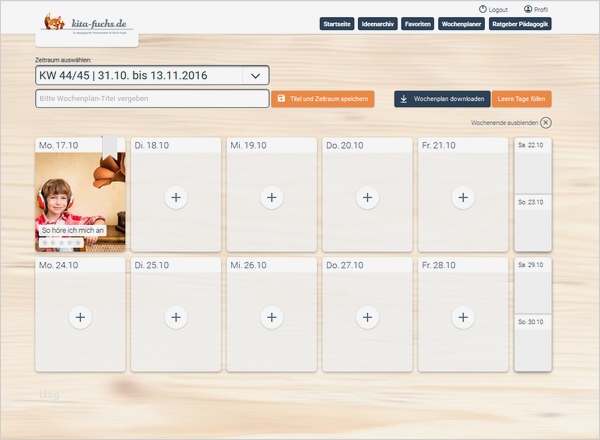This screenshot has height=440, width=600.
Task: Click the 'So höre ich mich an' caption
Action: click(73, 230)
